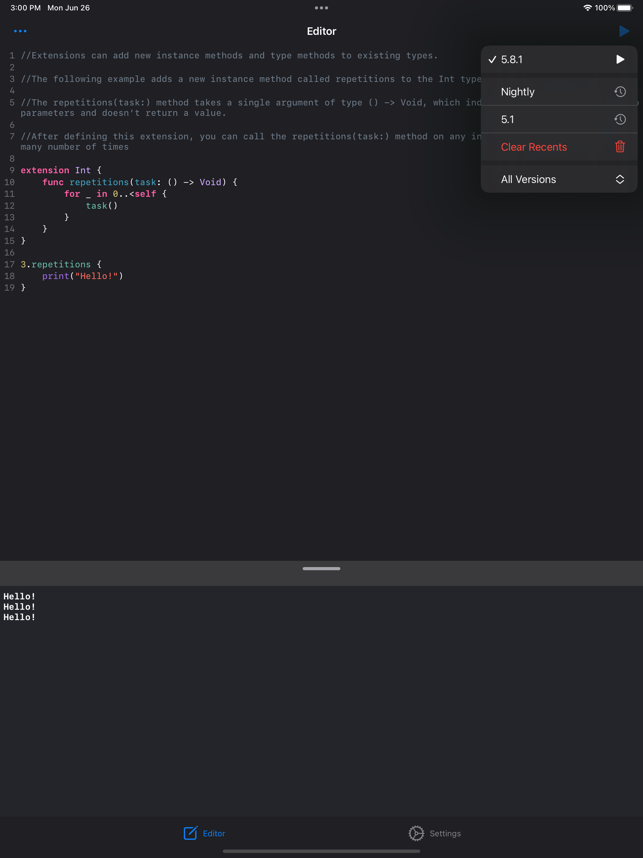Clear Recents in the version menu
Viewport: 643px width, 858px height.
(x=559, y=147)
